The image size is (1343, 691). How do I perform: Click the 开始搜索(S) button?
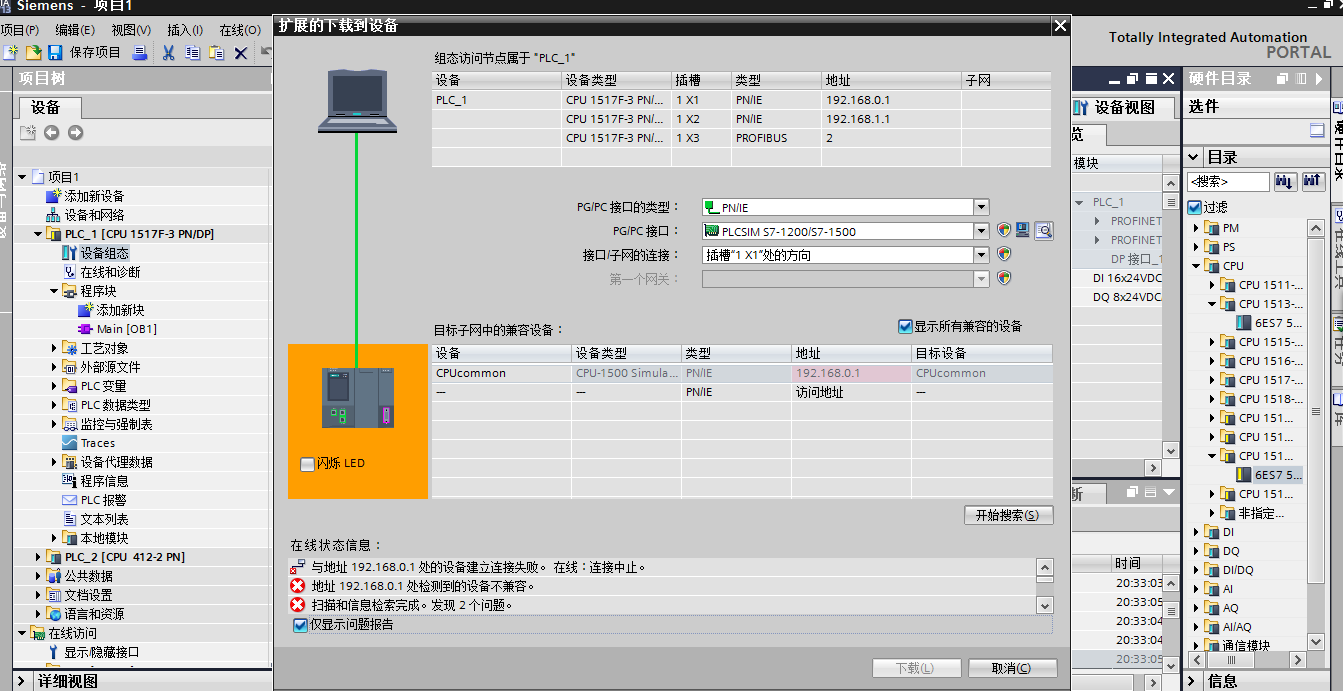(x=1008, y=515)
